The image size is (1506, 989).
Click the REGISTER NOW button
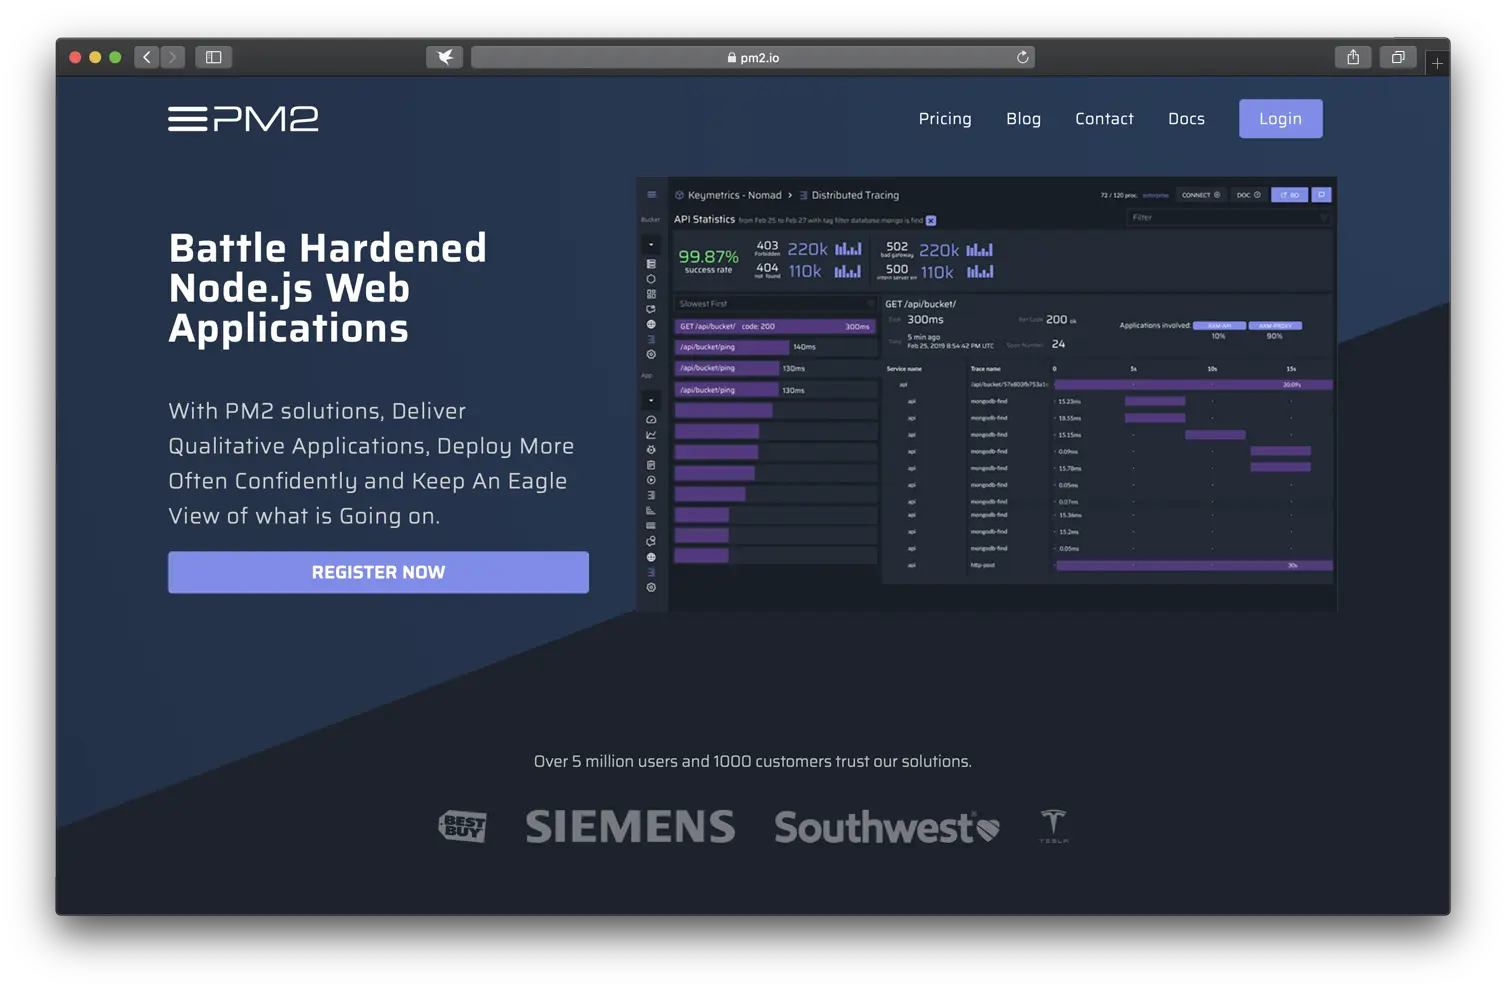(x=378, y=572)
